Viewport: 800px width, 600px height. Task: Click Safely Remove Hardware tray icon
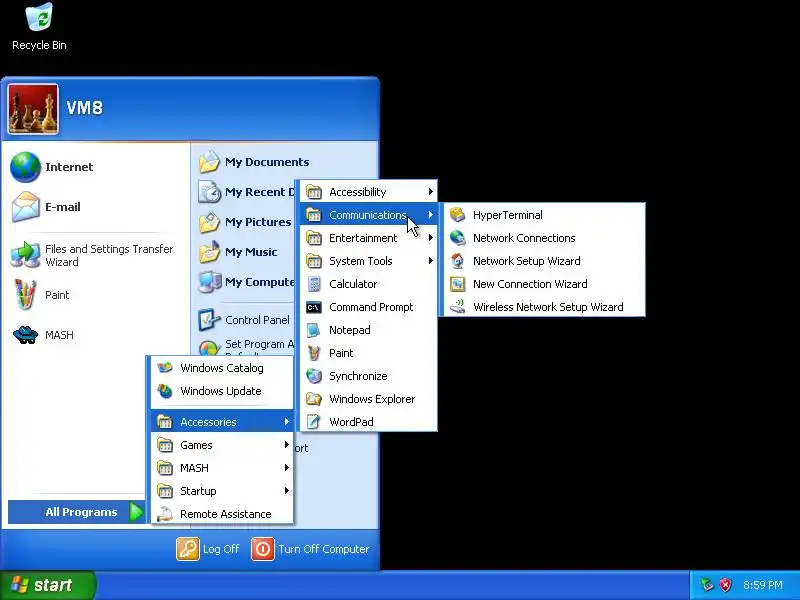click(707, 585)
